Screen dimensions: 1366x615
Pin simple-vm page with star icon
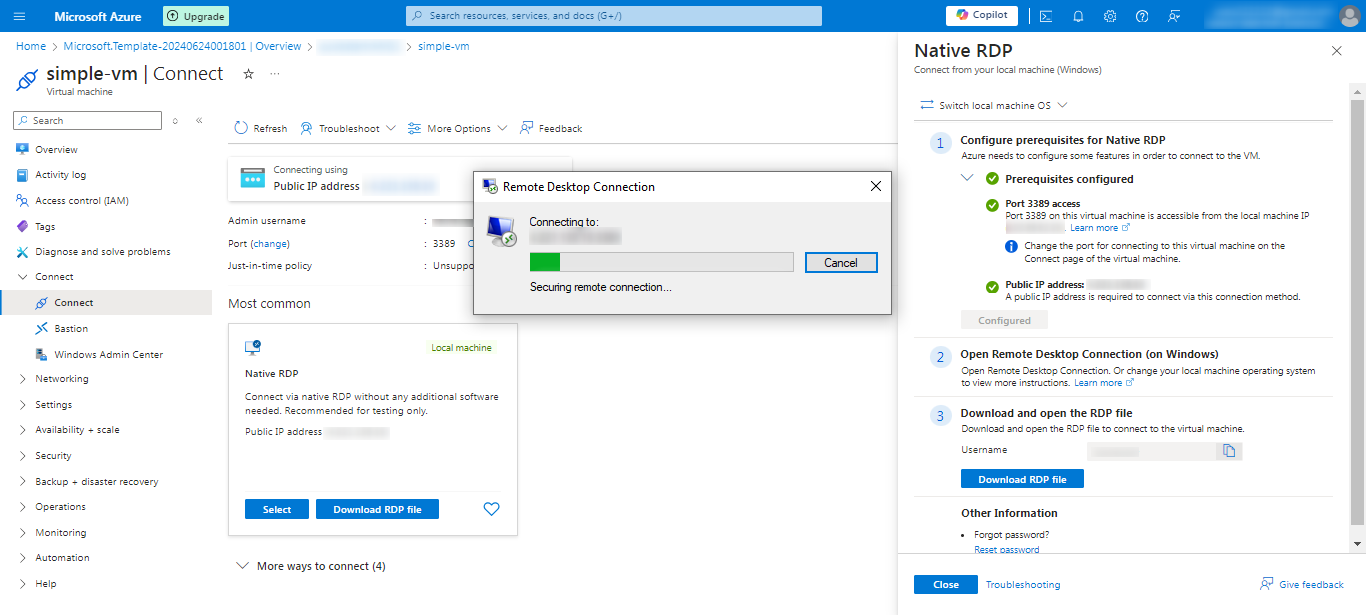click(249, 74)
